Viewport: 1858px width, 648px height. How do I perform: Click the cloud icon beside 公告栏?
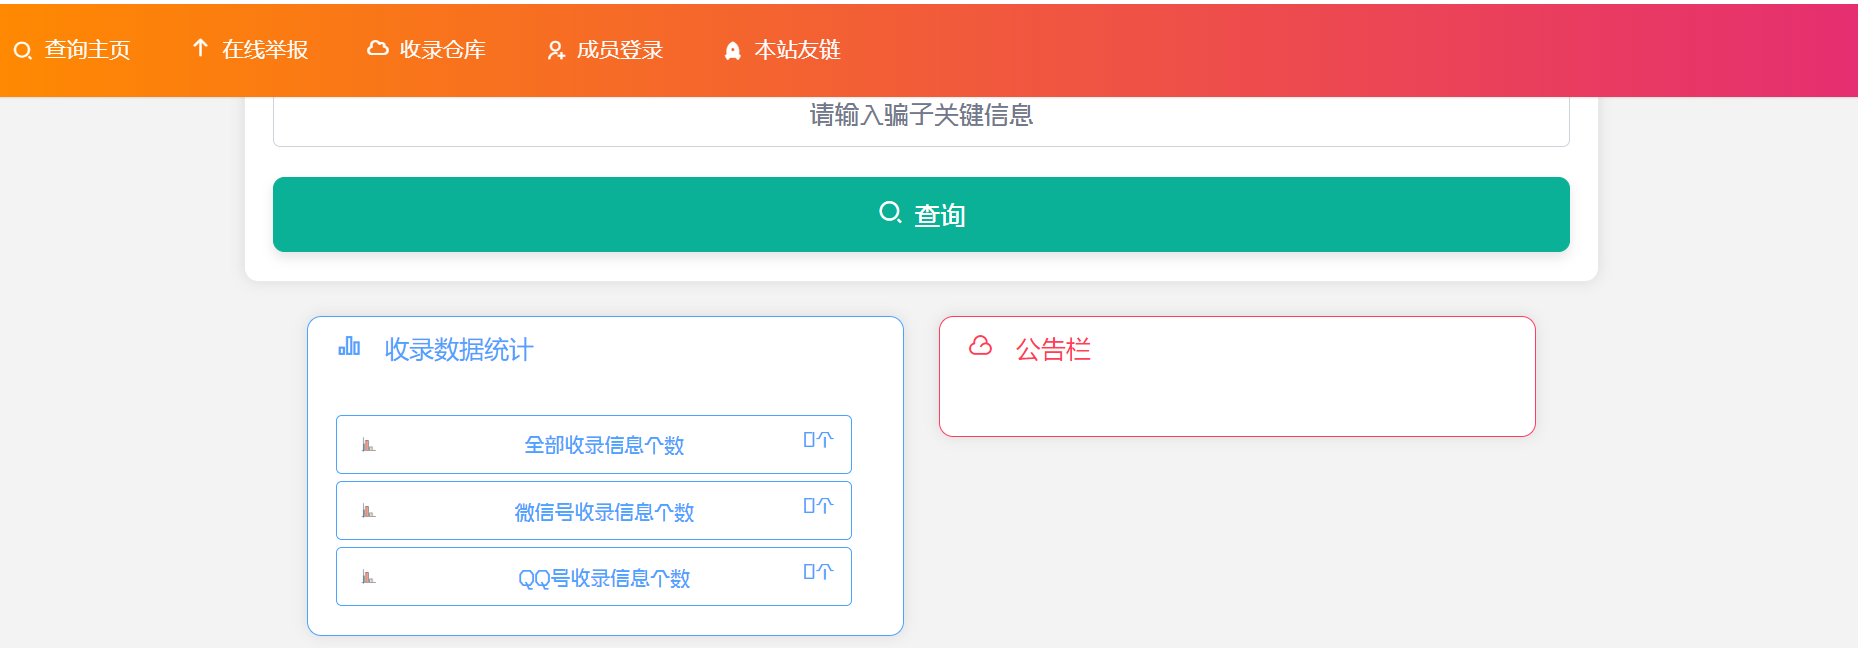(x=980, y=348)
